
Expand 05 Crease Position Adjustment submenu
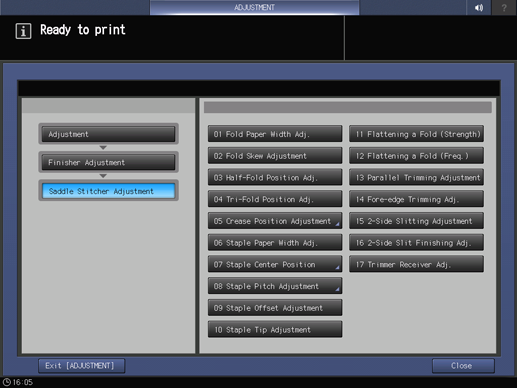pos(275,221)
